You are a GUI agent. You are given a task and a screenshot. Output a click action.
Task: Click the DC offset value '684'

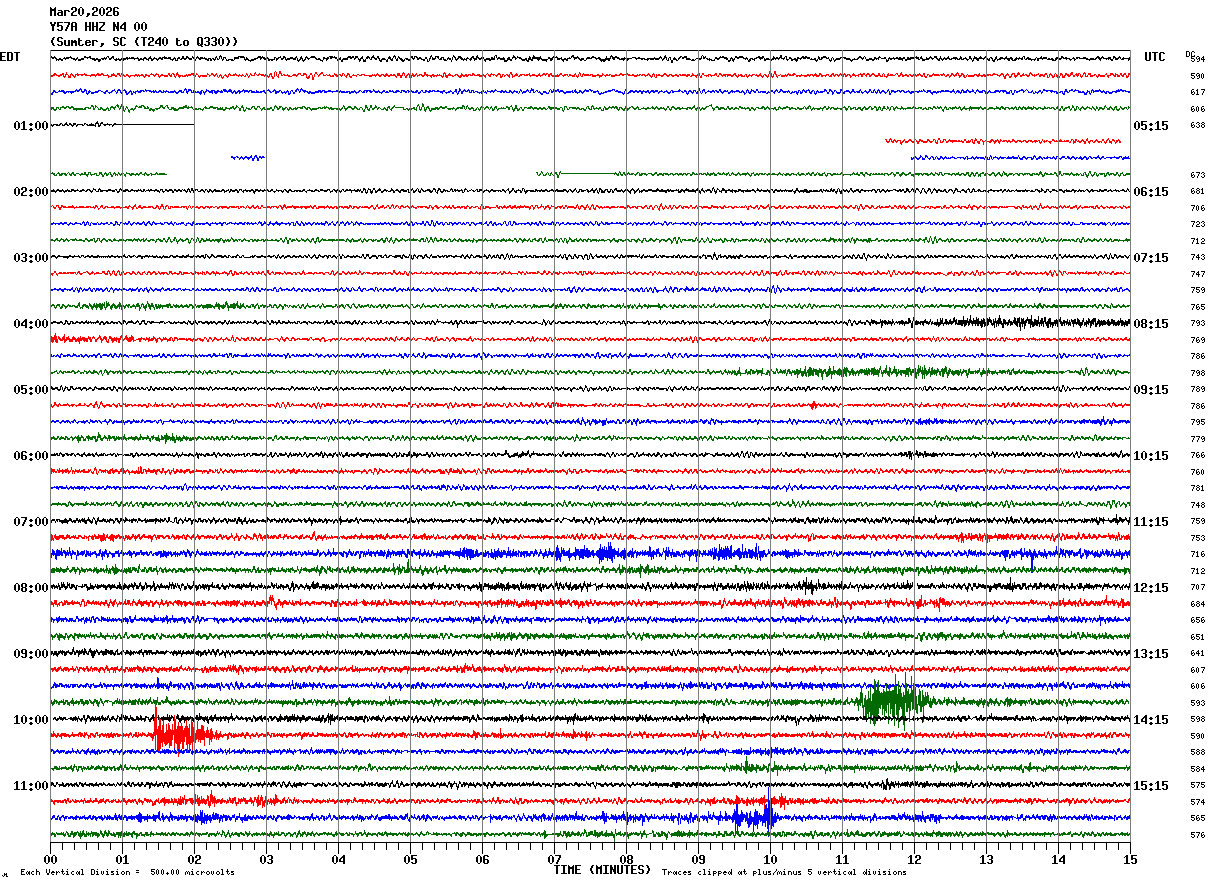[1197, 604]
